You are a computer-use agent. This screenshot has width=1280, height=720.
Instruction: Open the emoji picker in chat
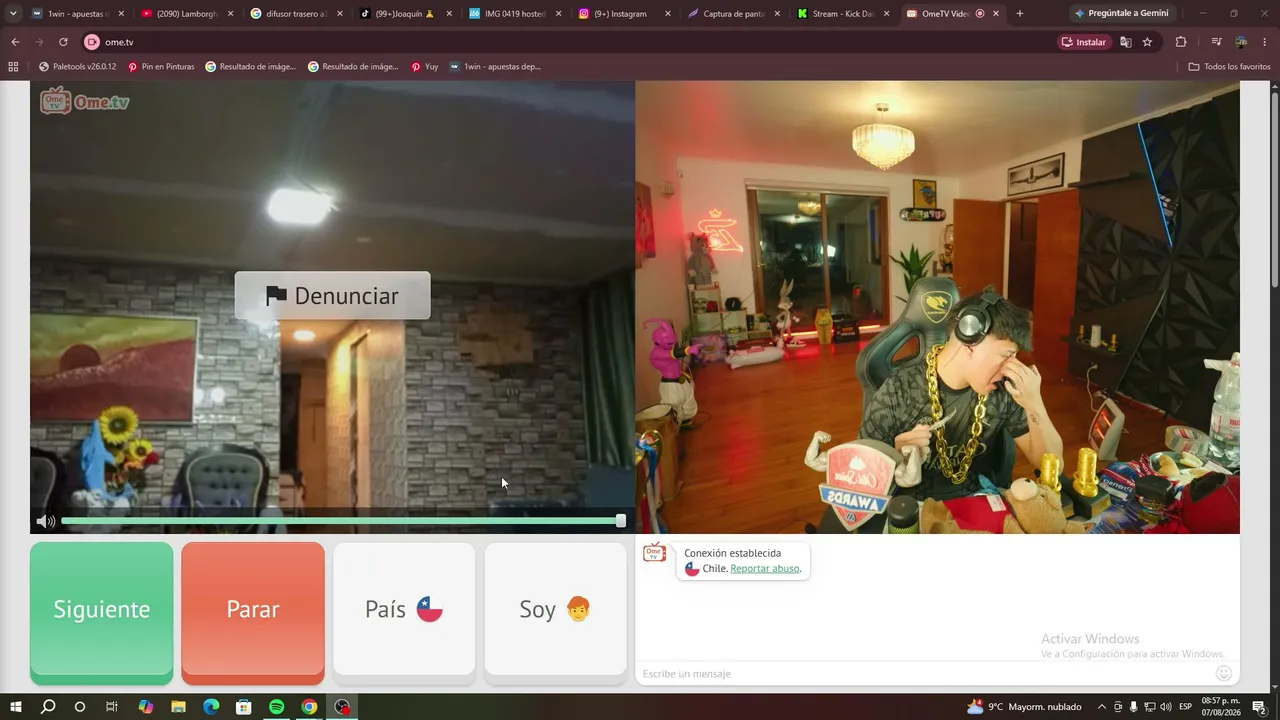coord(1224,673)
